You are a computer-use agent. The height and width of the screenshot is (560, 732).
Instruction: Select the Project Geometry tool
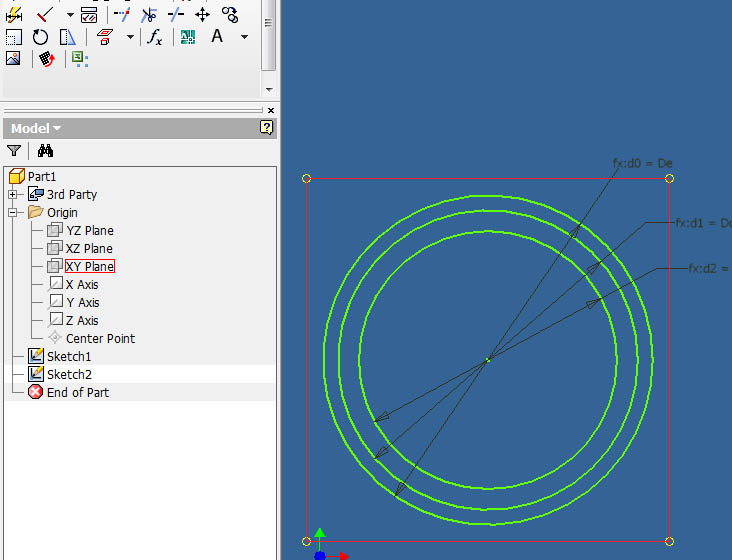pos(105,37)
